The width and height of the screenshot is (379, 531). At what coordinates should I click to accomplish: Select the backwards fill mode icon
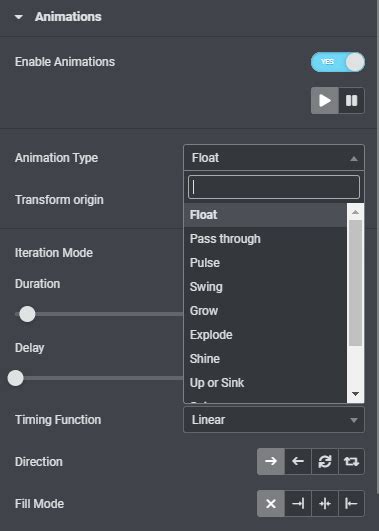click(x=351, y=504)
